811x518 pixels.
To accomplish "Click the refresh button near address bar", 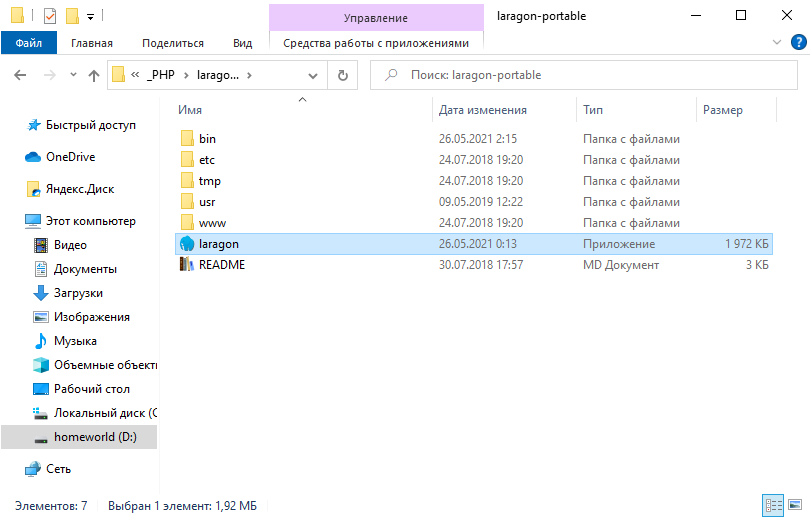I will [343, 75].
